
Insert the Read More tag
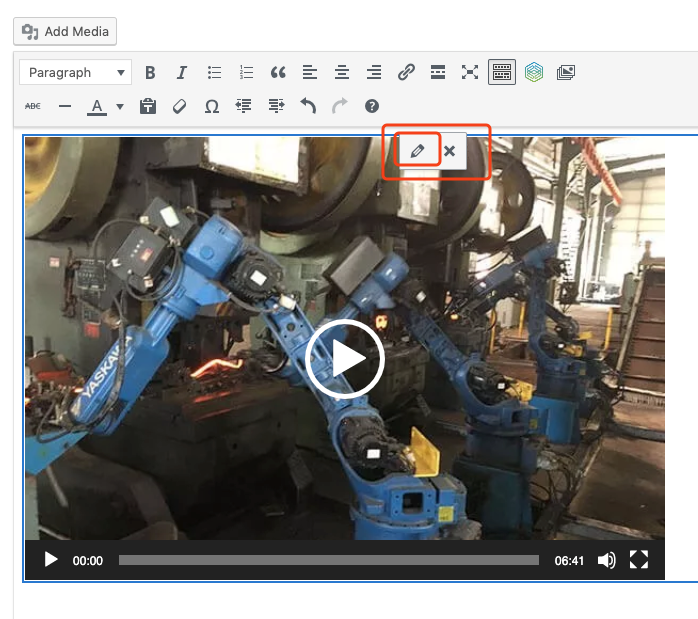437,72
